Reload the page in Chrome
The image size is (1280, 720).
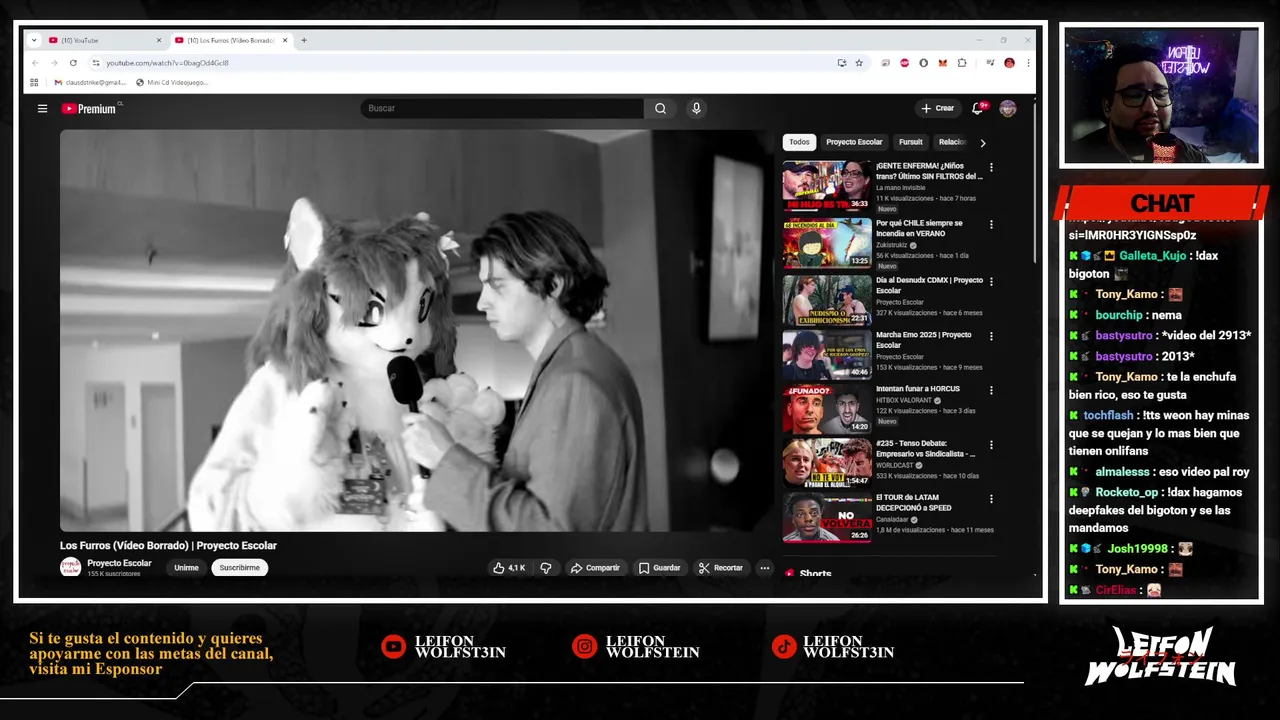click(73, 63)
